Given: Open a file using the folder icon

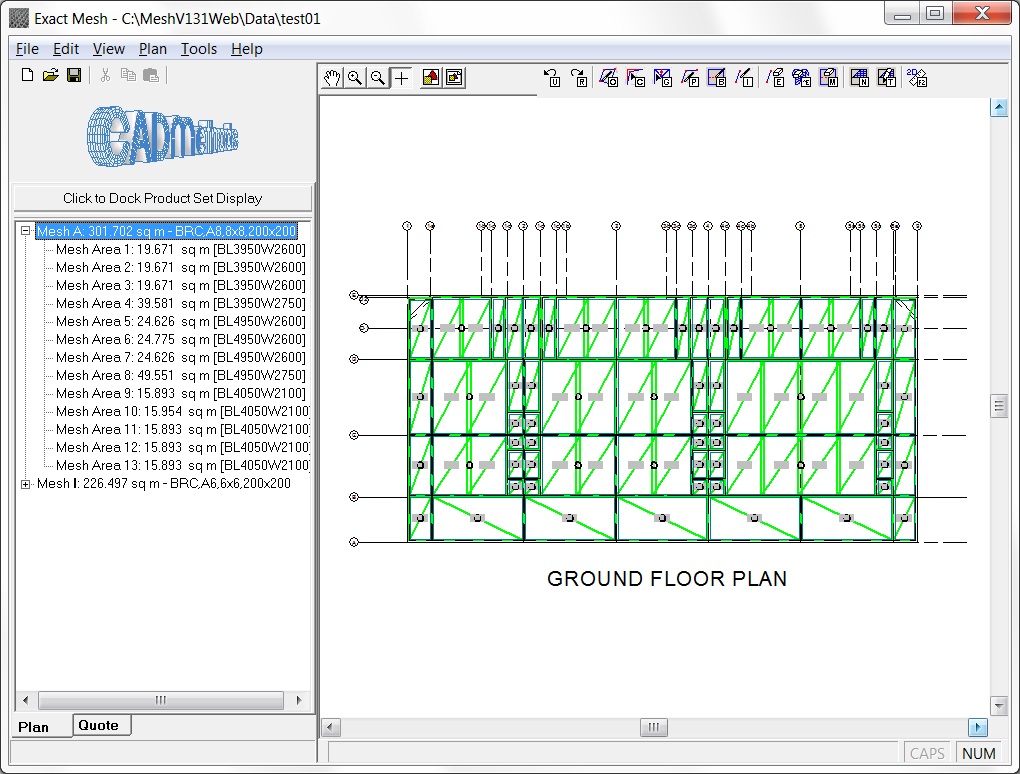Looking at the screenshot, I should 50,75.
